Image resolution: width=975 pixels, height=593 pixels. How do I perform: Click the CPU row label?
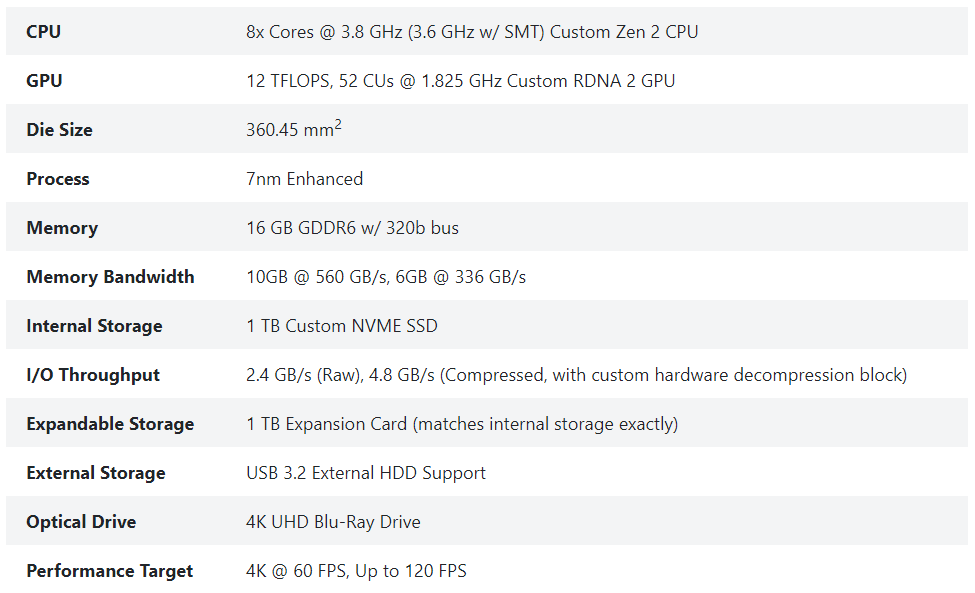(44, 32)
